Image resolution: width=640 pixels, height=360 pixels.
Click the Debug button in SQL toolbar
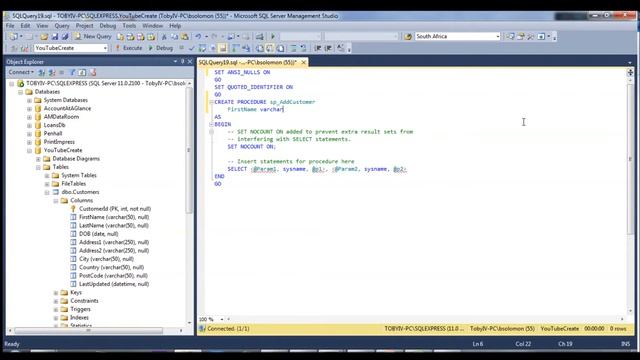click(x=160, y=48)
